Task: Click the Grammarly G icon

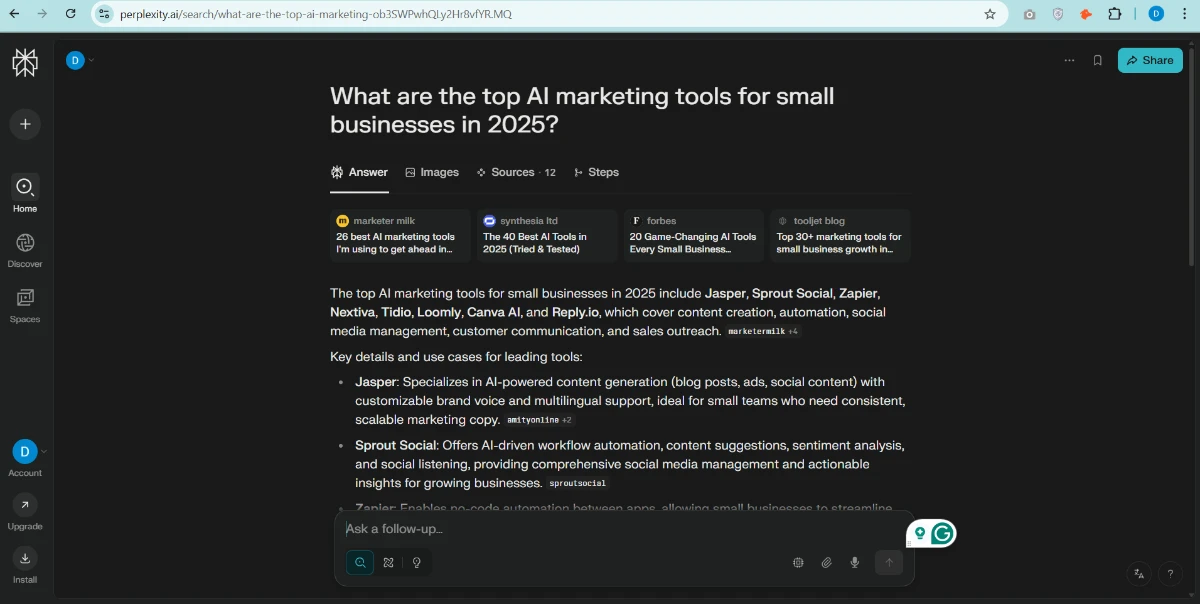Action: click(942, 534)
